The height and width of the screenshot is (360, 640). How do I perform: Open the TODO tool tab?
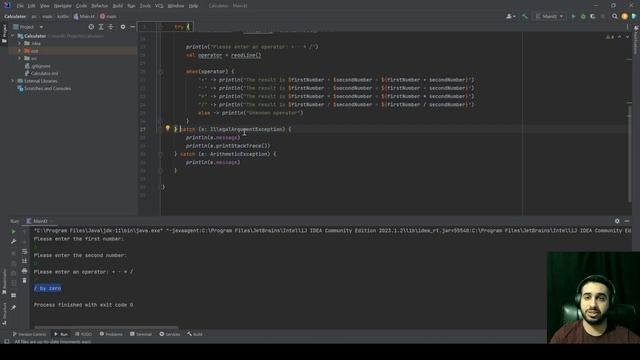coord(83,334)
